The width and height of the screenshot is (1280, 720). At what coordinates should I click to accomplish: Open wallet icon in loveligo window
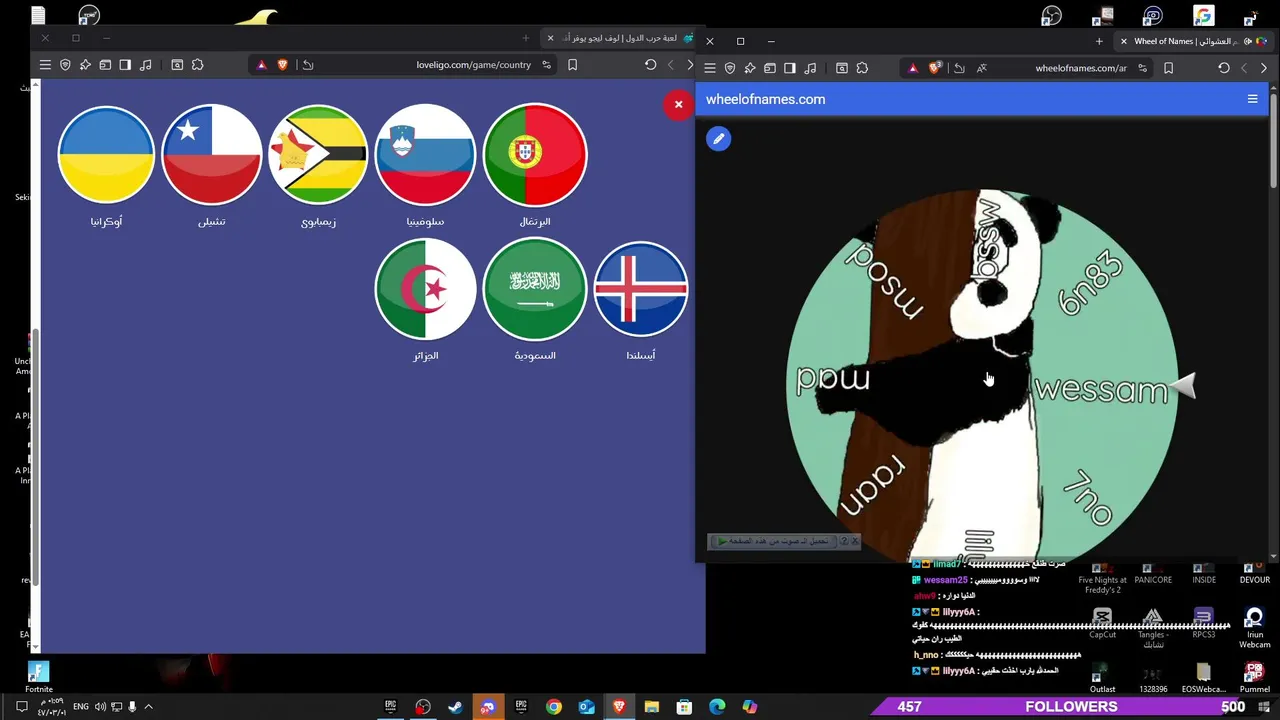105,65
